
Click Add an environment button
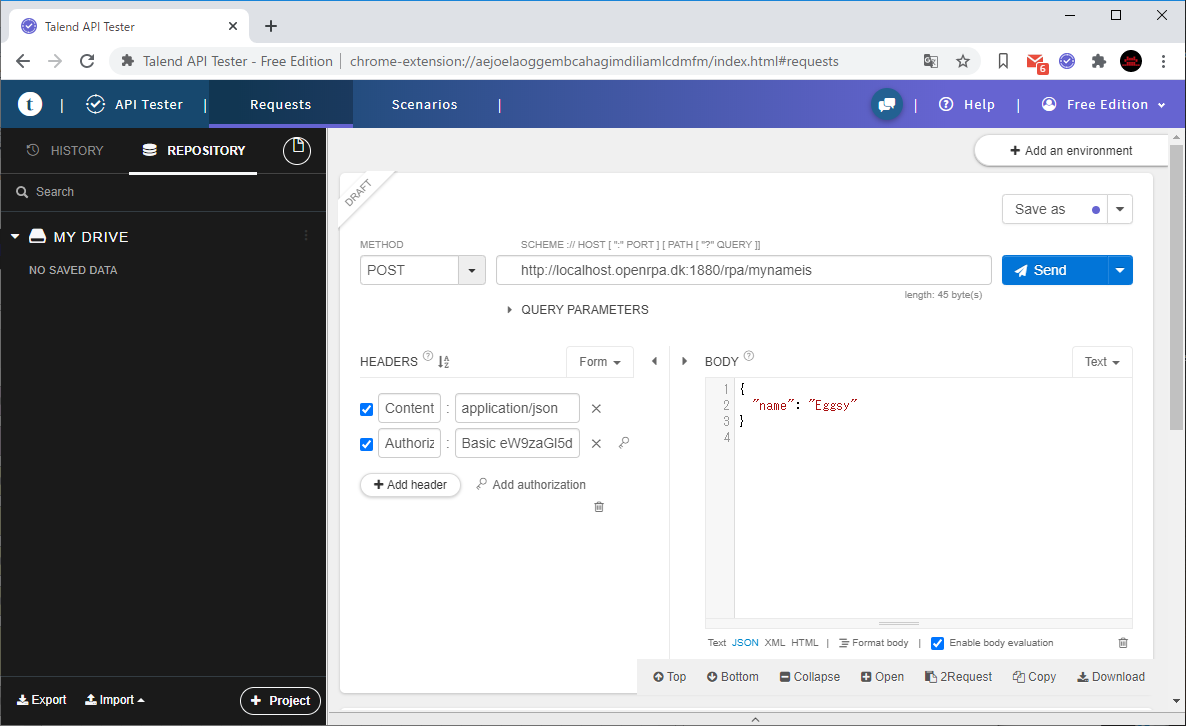pos(1071,150)
